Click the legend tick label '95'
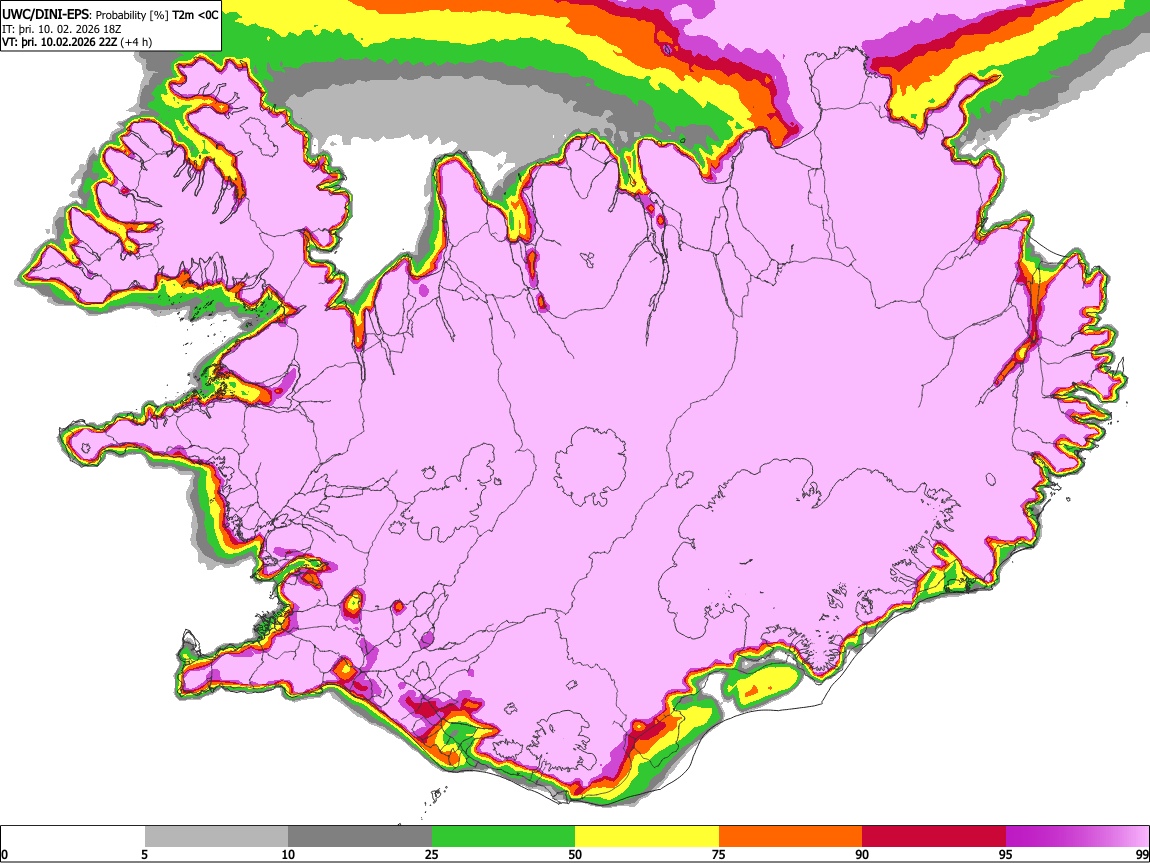 click(1006, 855)
